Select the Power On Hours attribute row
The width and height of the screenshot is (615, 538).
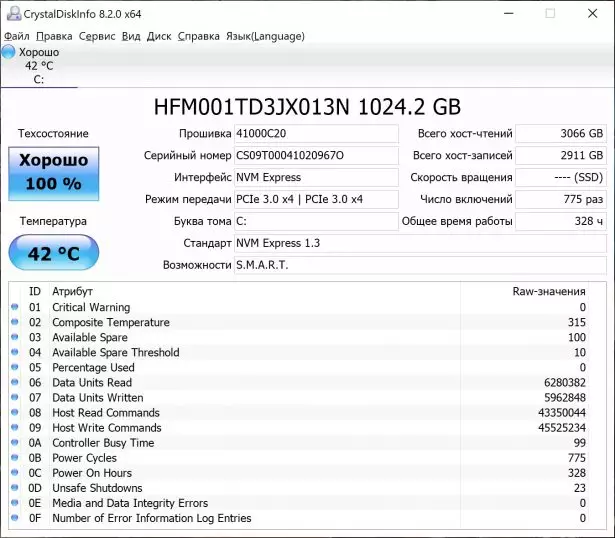click(300, 473)
